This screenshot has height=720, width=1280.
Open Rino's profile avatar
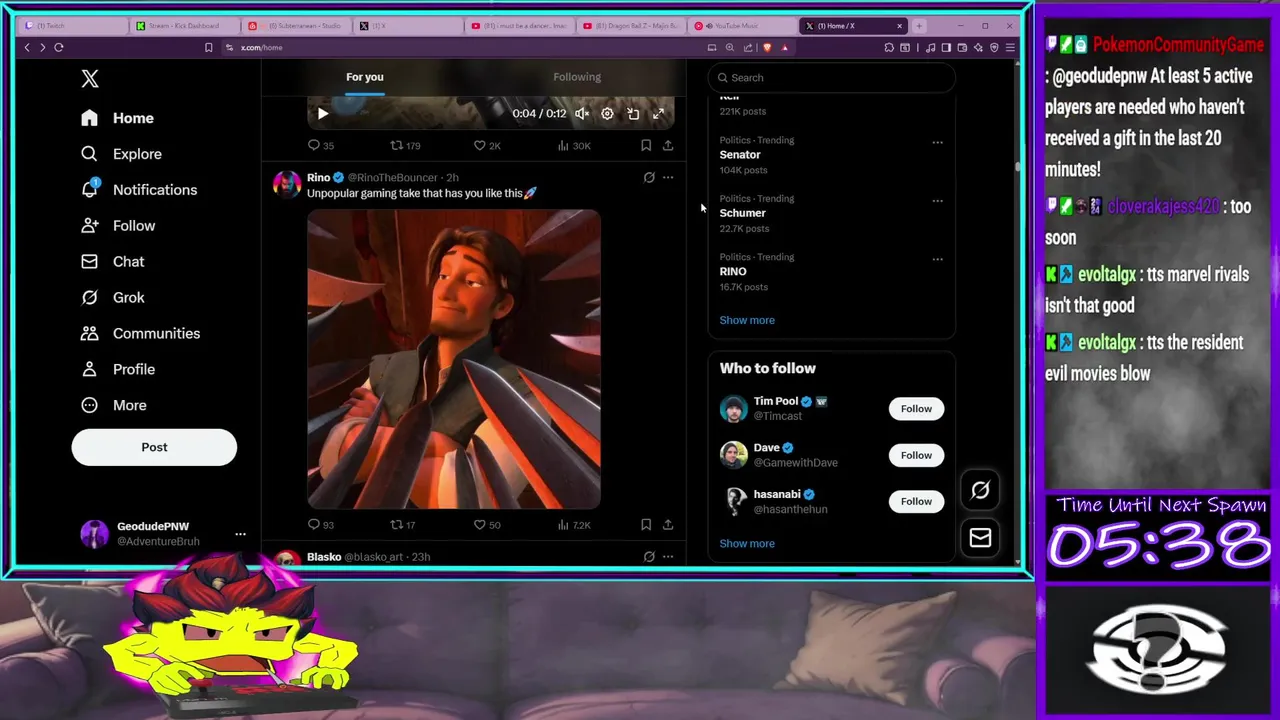pyautogui.click(x=287, y=184)
